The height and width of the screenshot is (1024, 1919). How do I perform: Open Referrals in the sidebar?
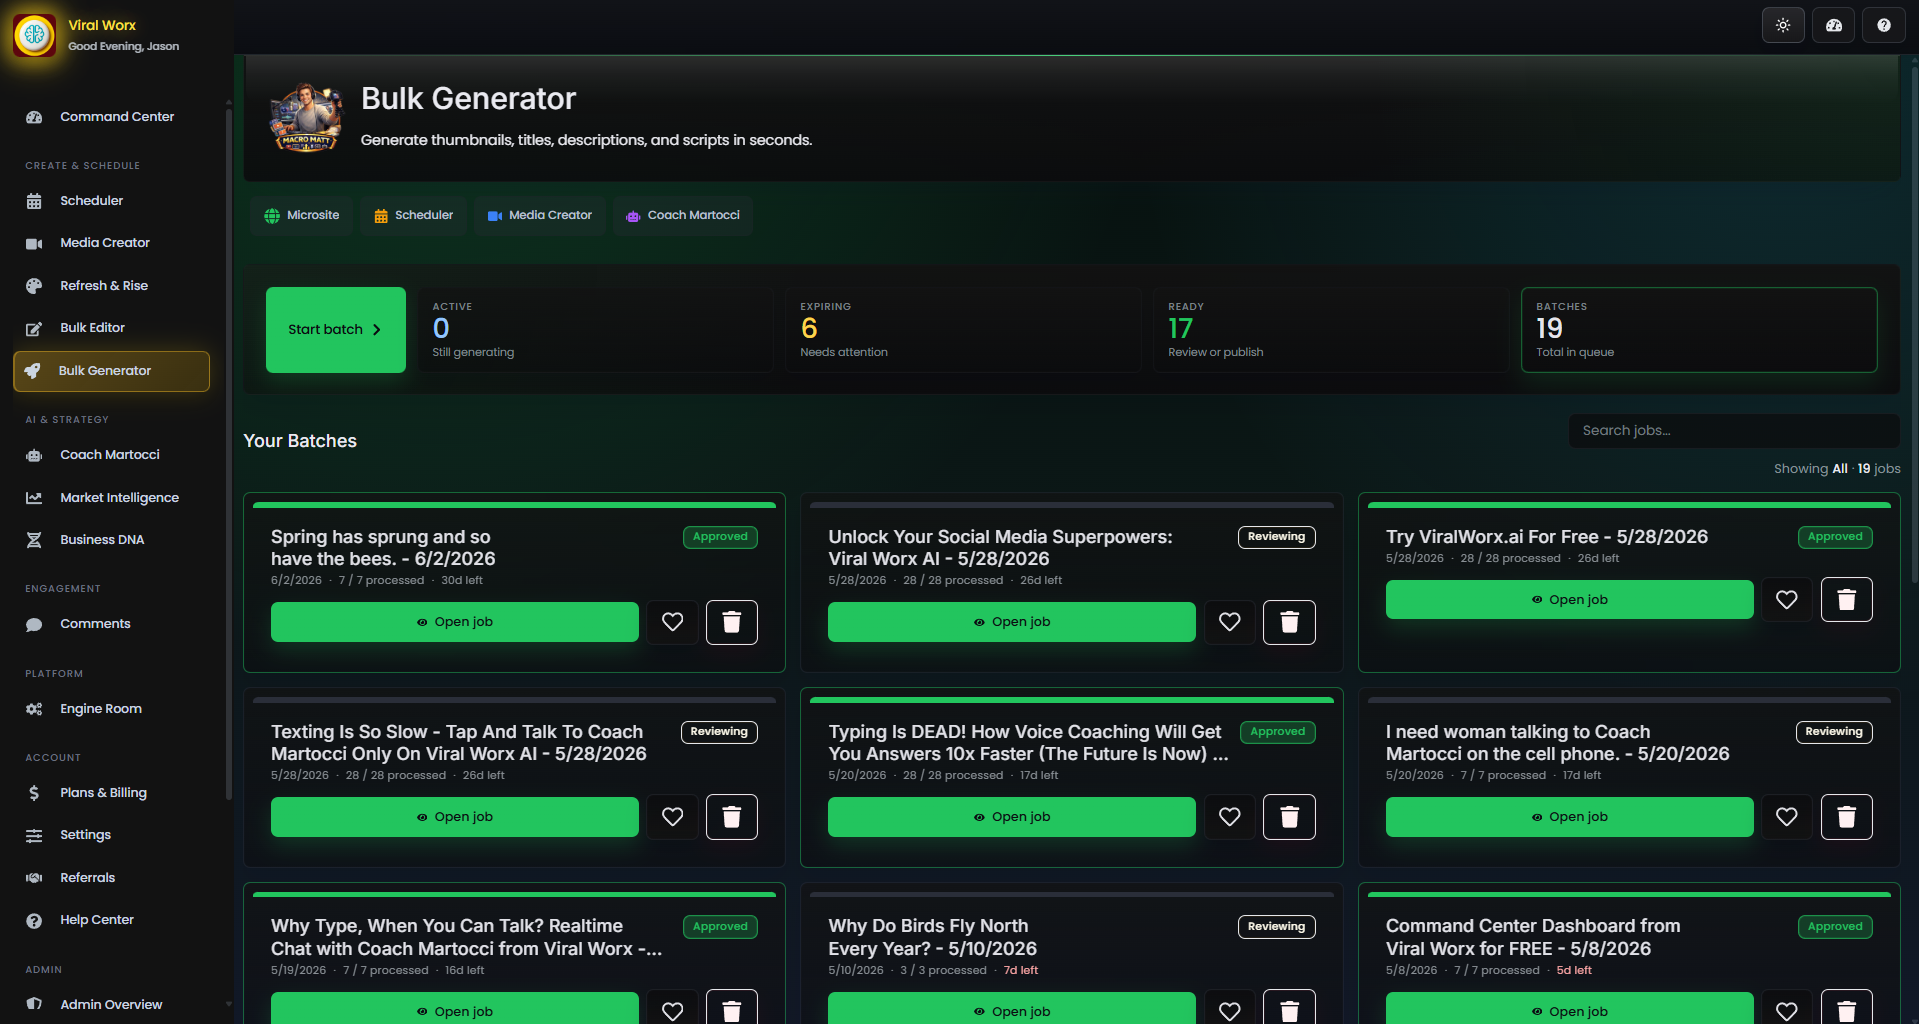point(112,878)
